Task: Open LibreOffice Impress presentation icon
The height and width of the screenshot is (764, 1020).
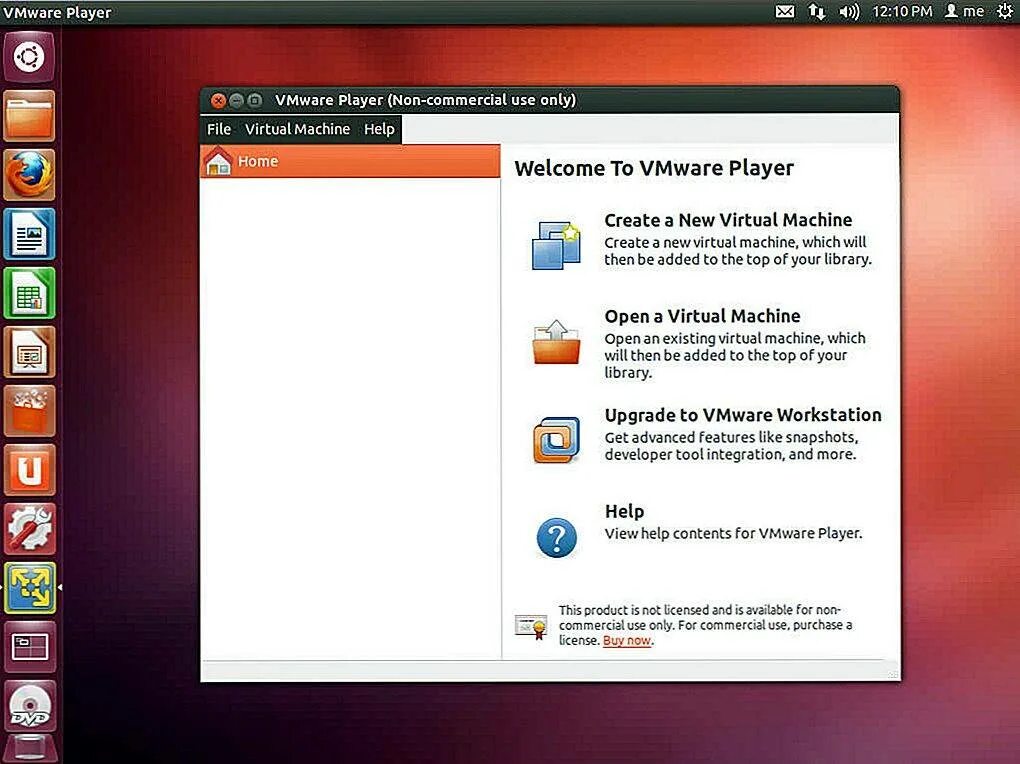Action: tap(29, 352)
